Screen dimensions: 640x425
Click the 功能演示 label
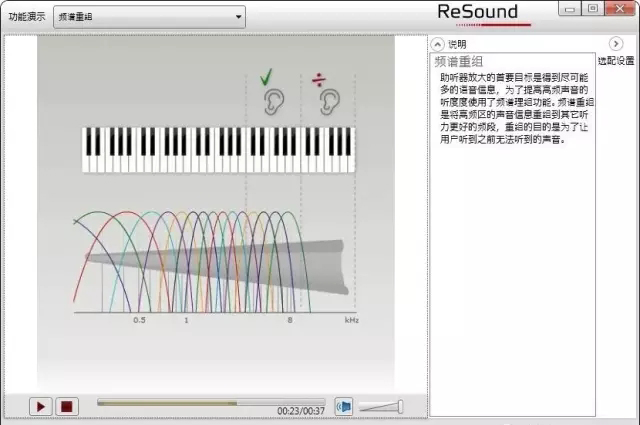pyautogui.click(x=26, y=17)
